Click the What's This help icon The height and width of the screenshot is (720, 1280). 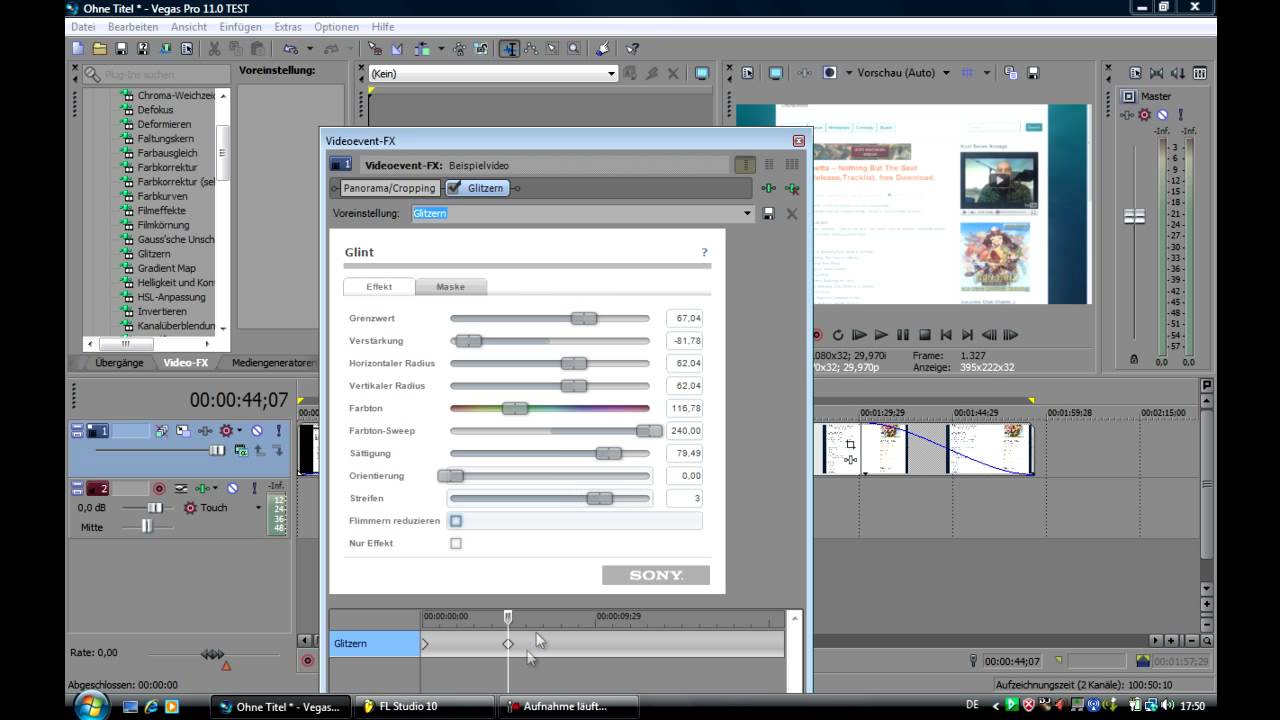(x=631, y=48)
